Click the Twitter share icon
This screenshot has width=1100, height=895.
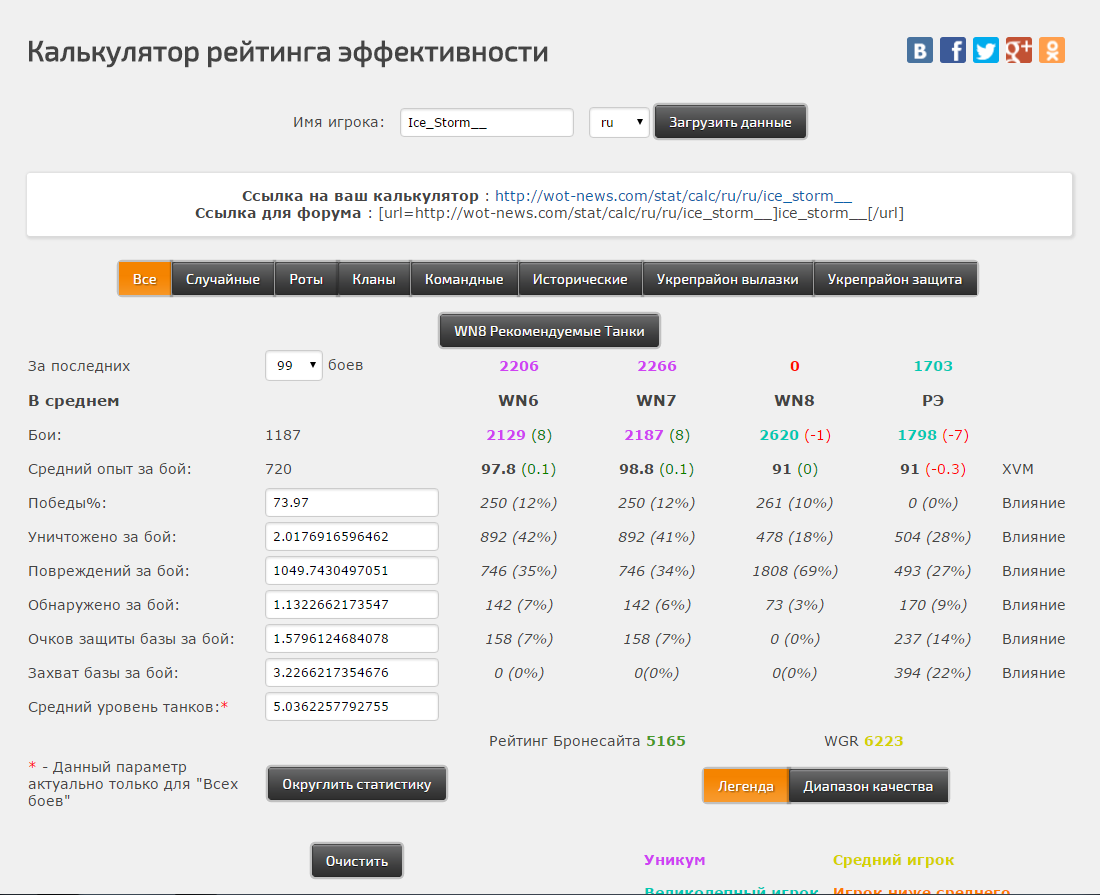[x=986, y=50]
